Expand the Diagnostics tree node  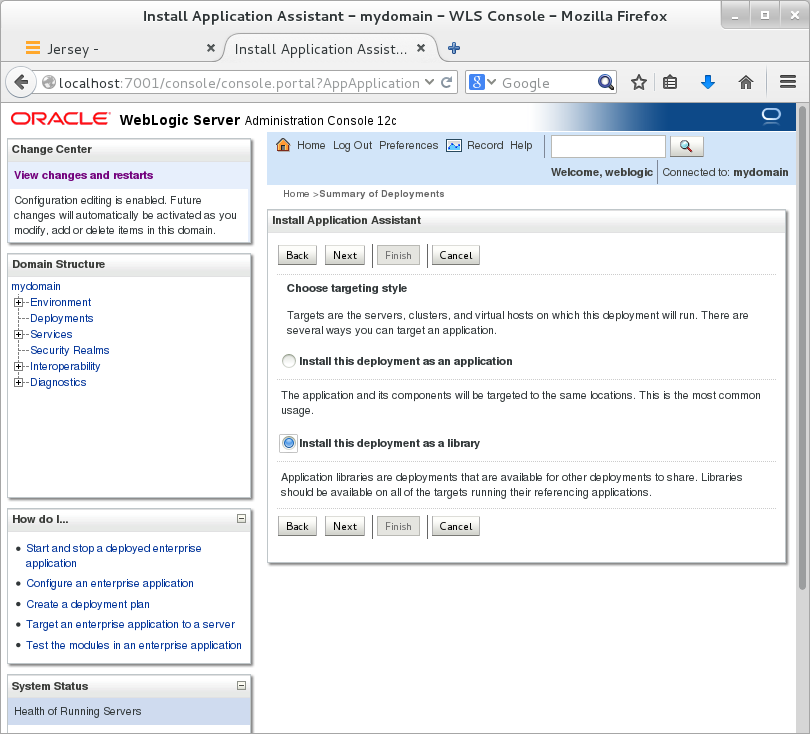pos(19,382)
